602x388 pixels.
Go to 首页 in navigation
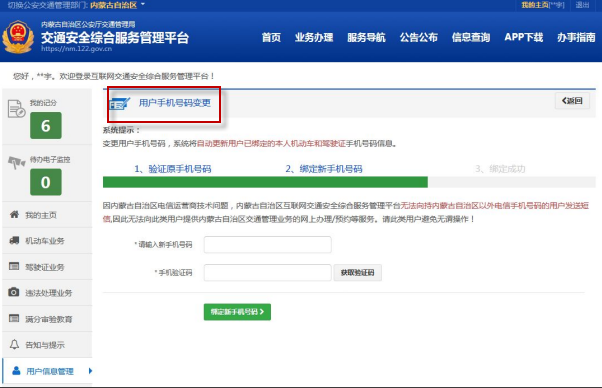(x=271, y=37)
